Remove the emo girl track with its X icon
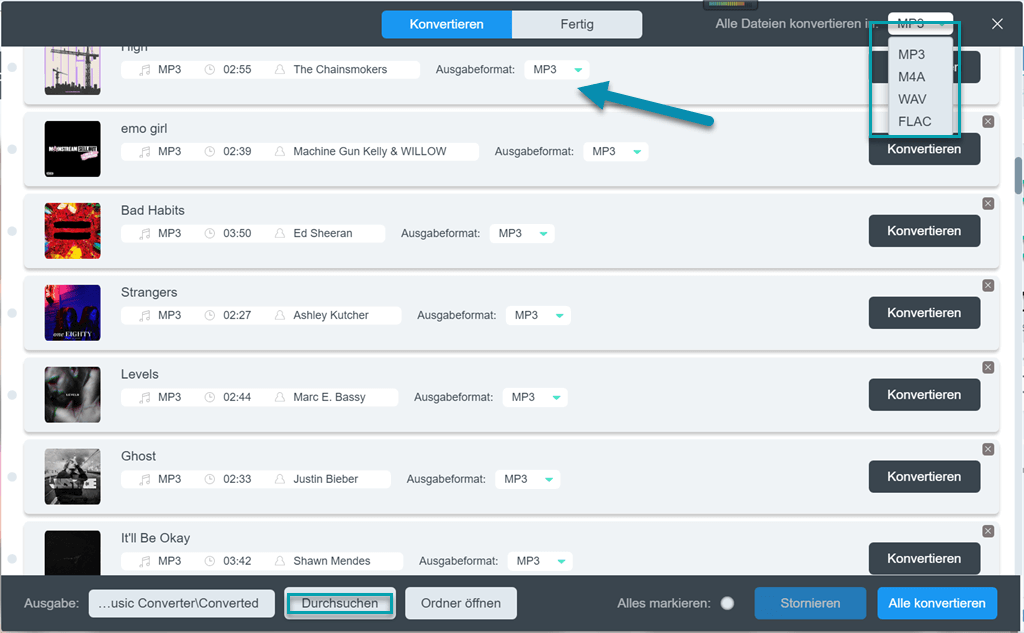 988,122
